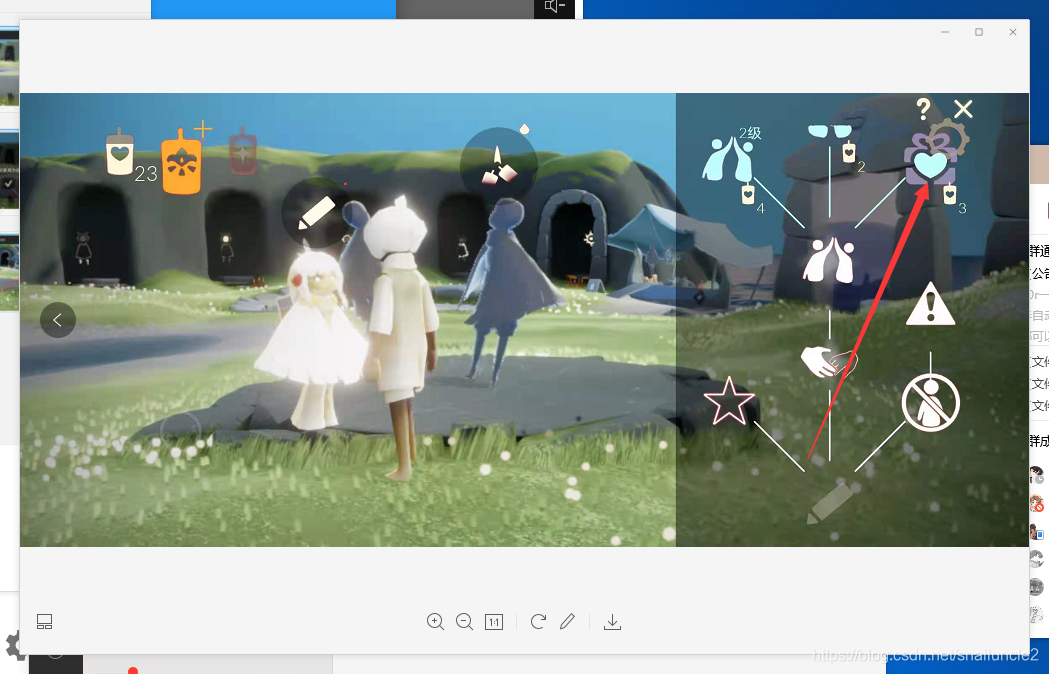This screenshot has width=1049, height=674.
Task: Toggle the thumbnail strip icon at bottom left
Action: pos(44,622)
